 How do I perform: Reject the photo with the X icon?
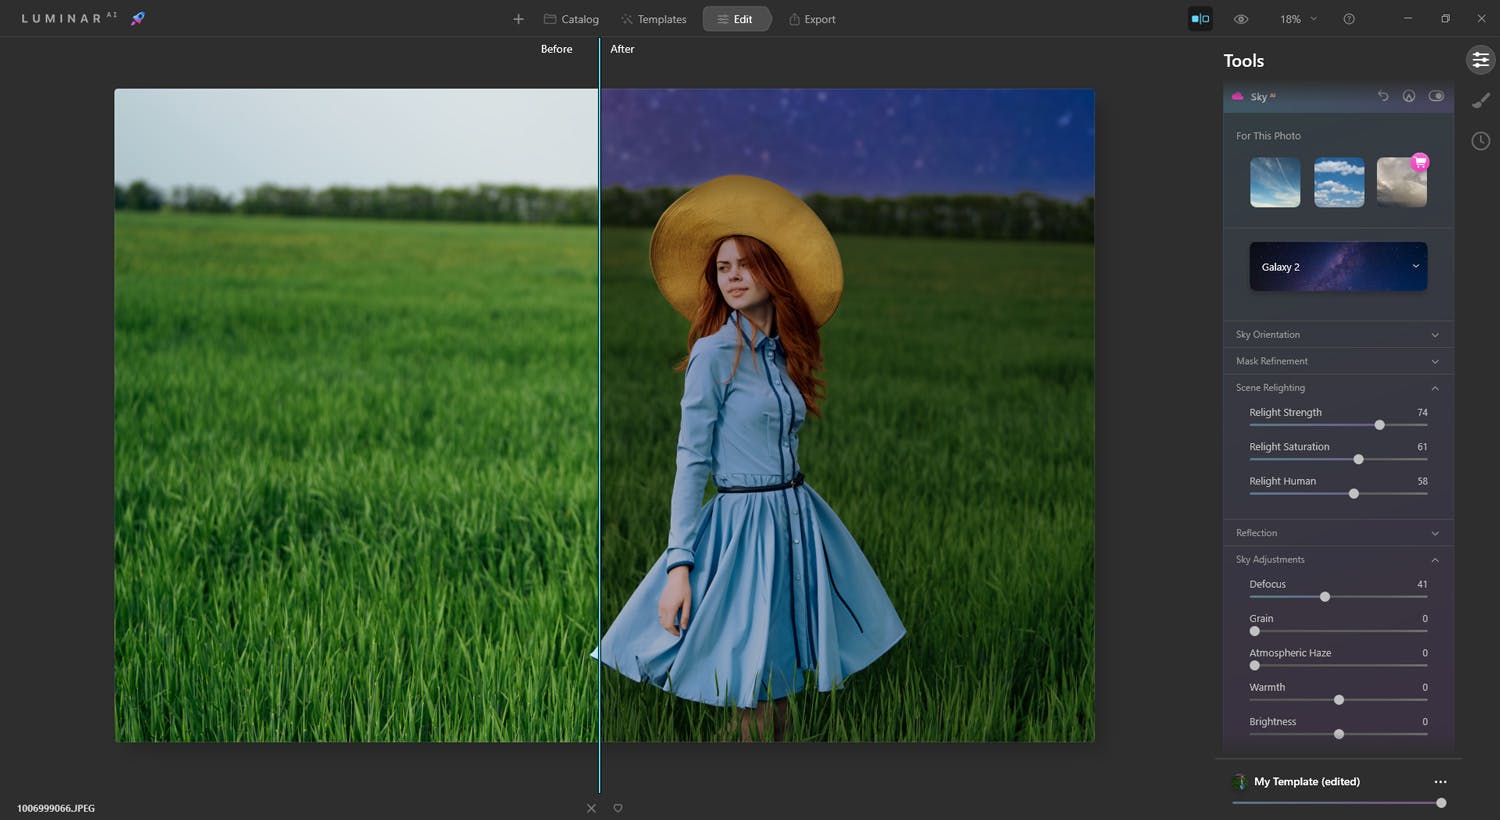coord(591,808)
